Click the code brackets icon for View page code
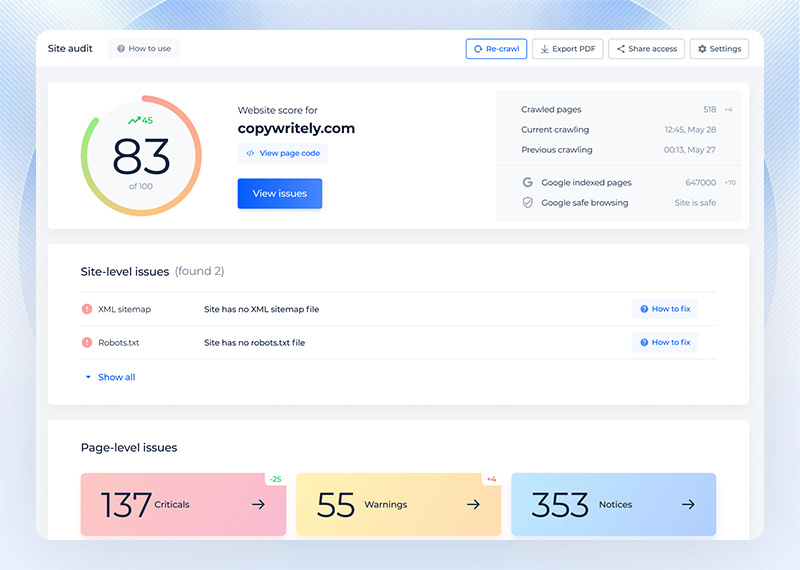 tap(250, 153)
